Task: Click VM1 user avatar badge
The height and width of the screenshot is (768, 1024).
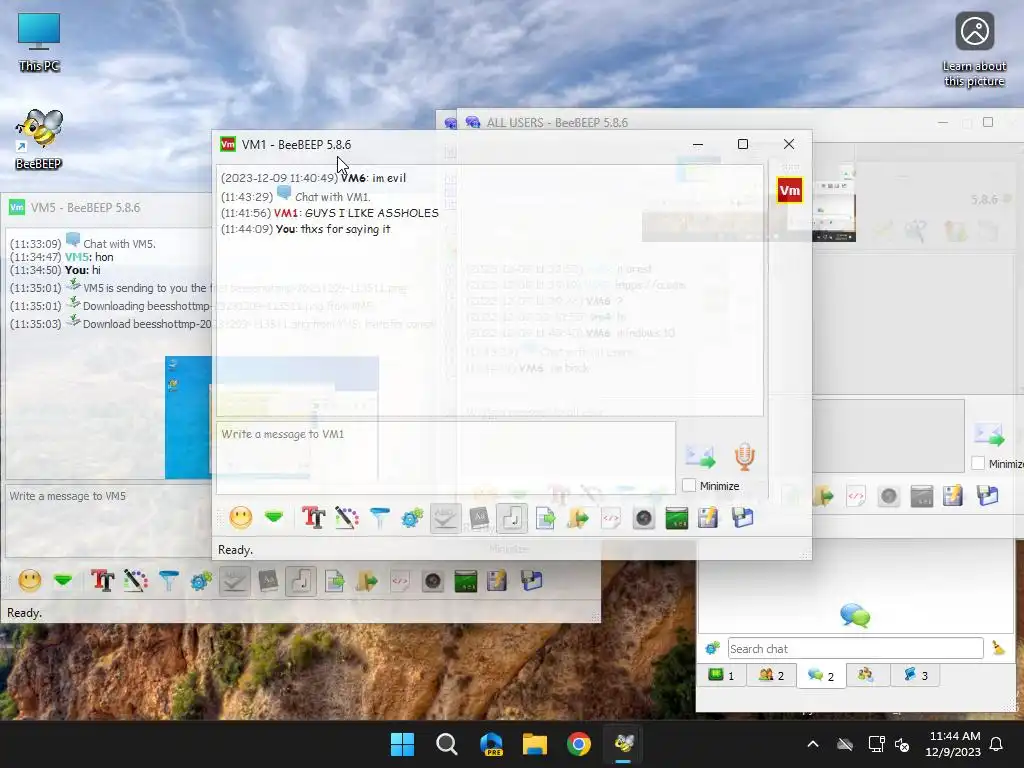Action: coord(790,191)
